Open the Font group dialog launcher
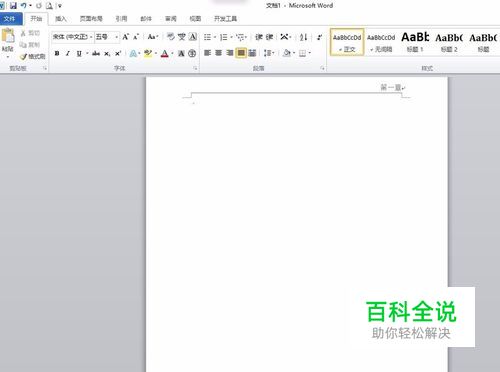This screenshot has height=372, width=500. [x=196, y=68]
